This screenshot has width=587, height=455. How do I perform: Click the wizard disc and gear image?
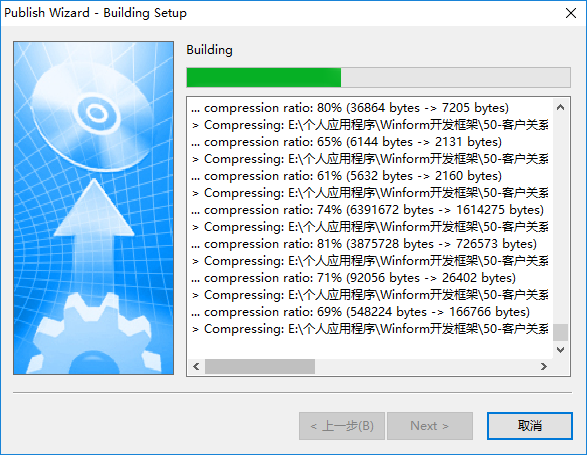pyautogui.click(x=94, y=208)
